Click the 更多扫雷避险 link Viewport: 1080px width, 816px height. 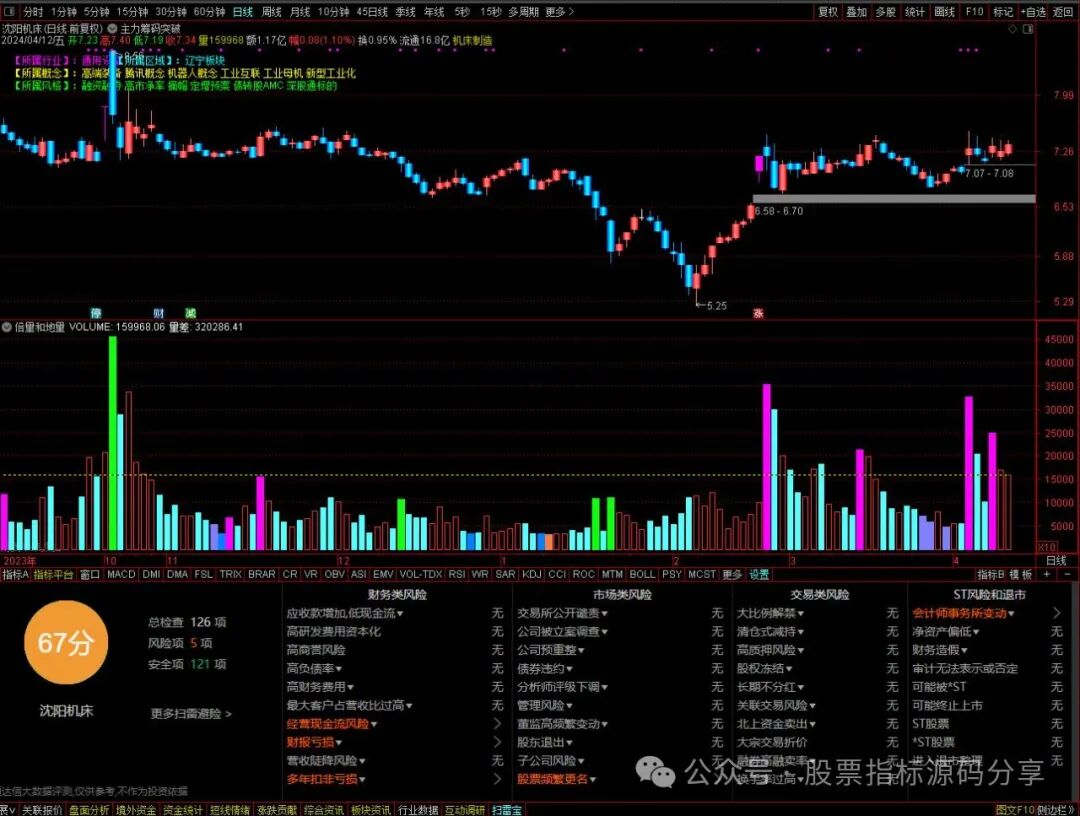[191, 713]
